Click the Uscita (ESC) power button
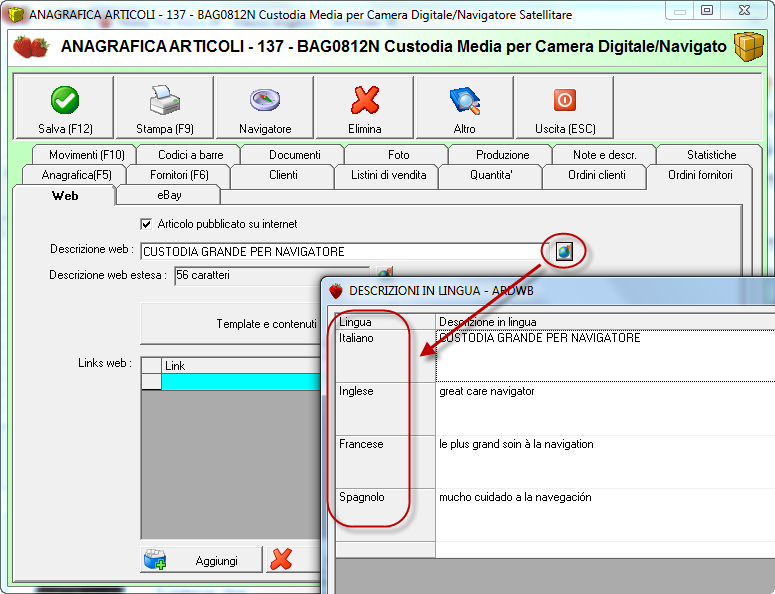The width and height of the screenshot is (775, 594). pyautogui.click(x=565, y=108)
